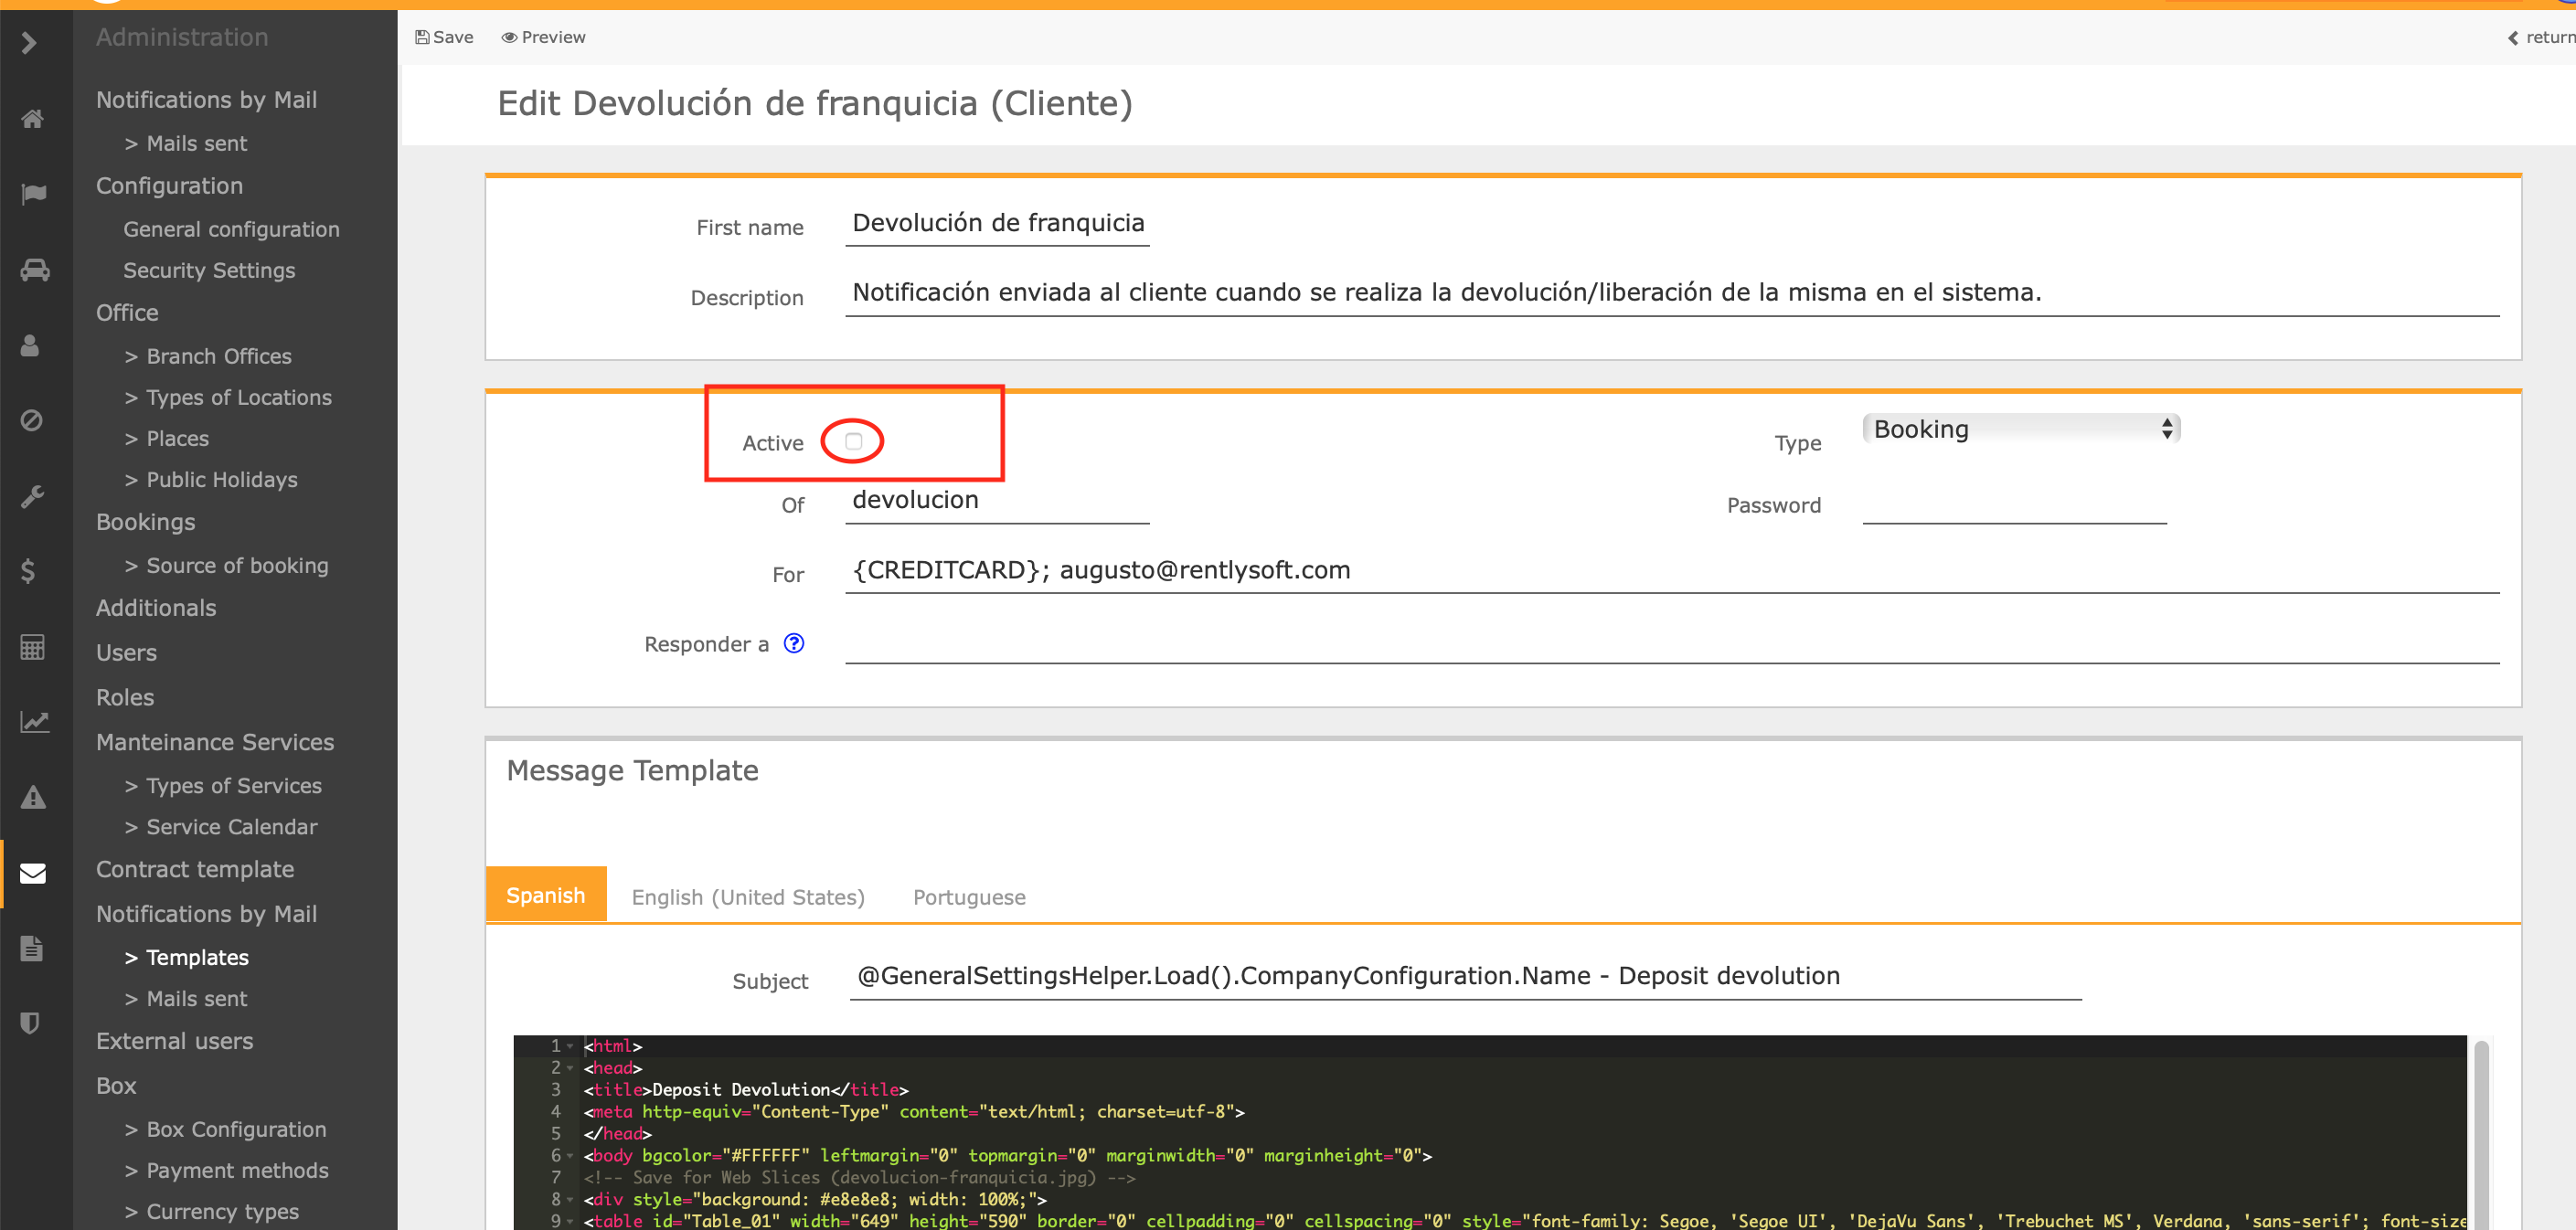Click the Of field containing devolucion
The height and width of the screenshot is (1230, 2576).
[997, 501]
